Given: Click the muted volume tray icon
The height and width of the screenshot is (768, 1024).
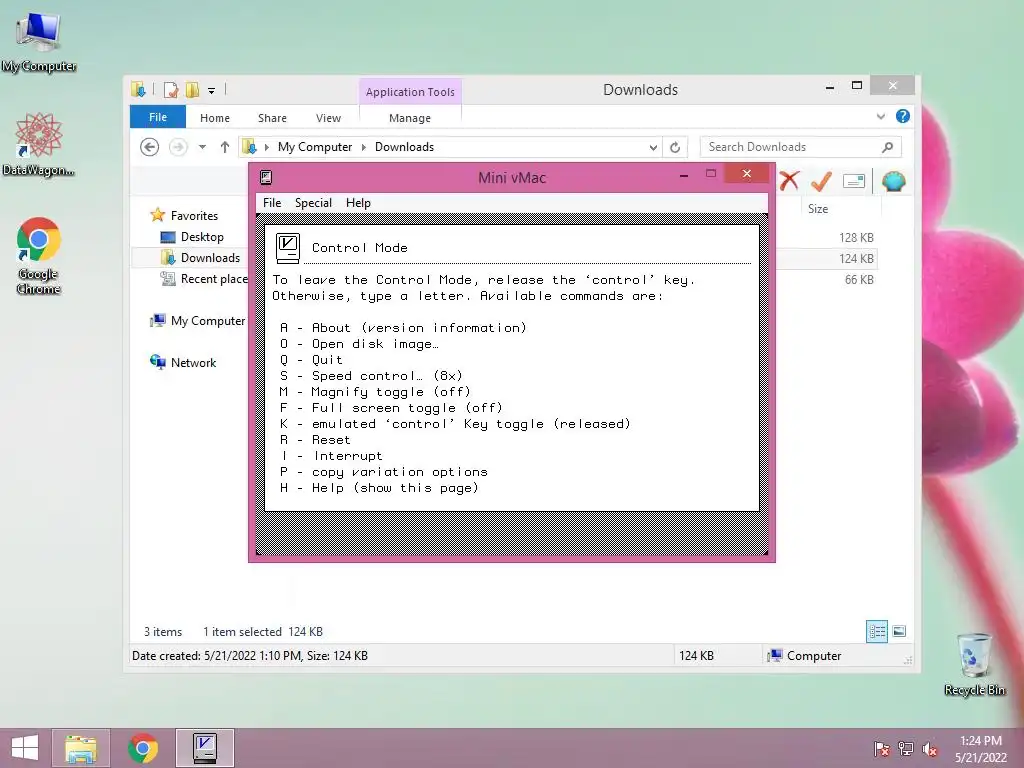Looking at the screenshot, I should pyautogui.click(x=929, y=749).
